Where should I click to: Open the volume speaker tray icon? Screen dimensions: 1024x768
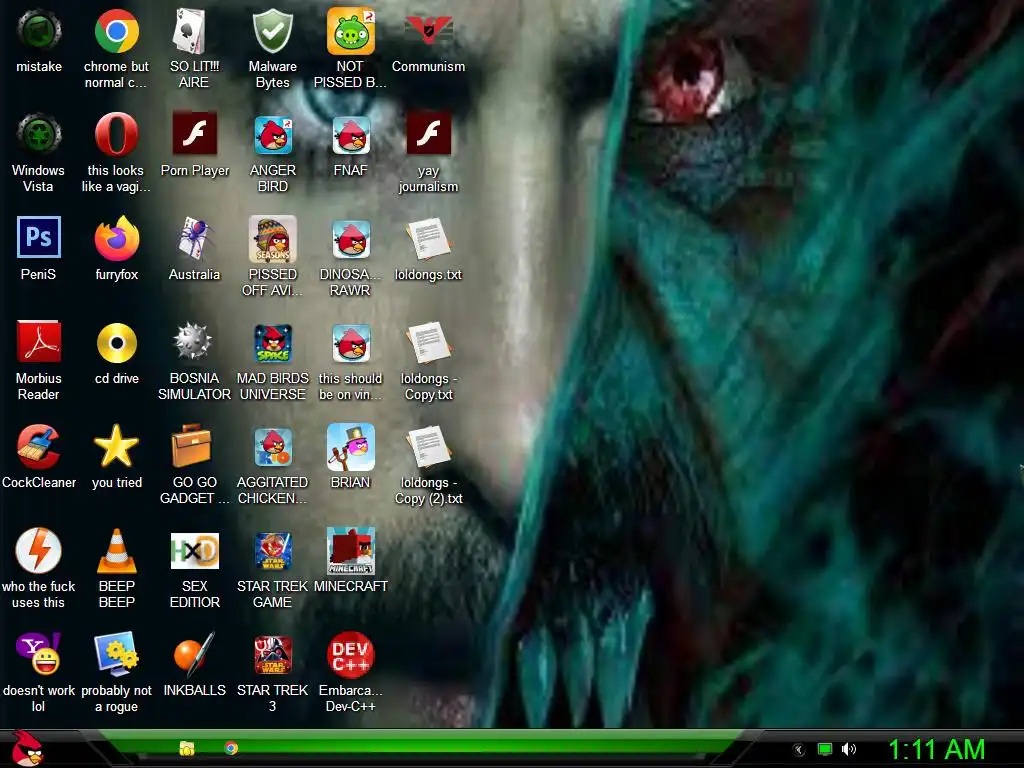coord(848,750)
